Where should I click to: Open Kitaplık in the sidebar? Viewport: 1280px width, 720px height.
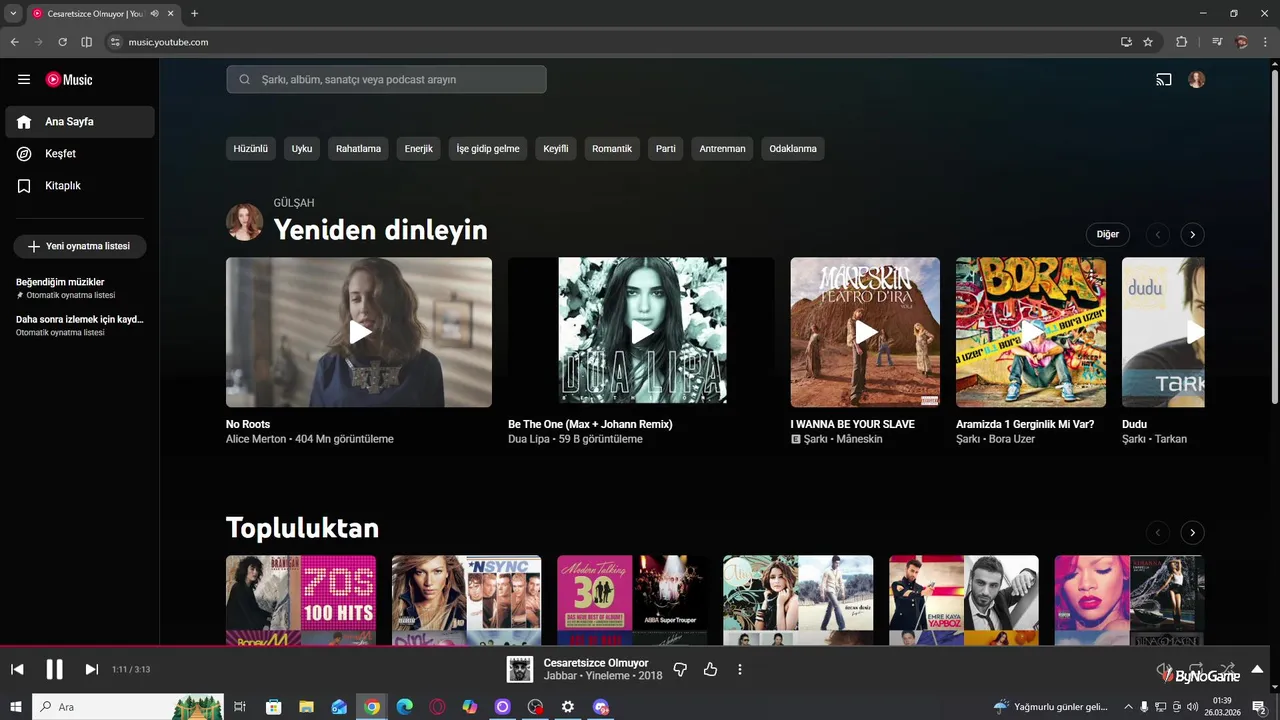click(80, 186)
